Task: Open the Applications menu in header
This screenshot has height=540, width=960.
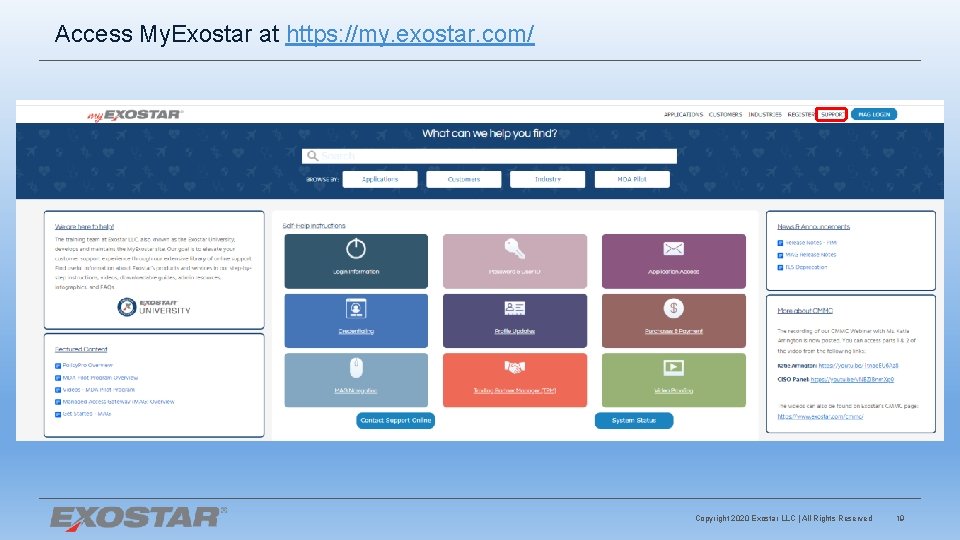Action: click(x=683, y=114)
